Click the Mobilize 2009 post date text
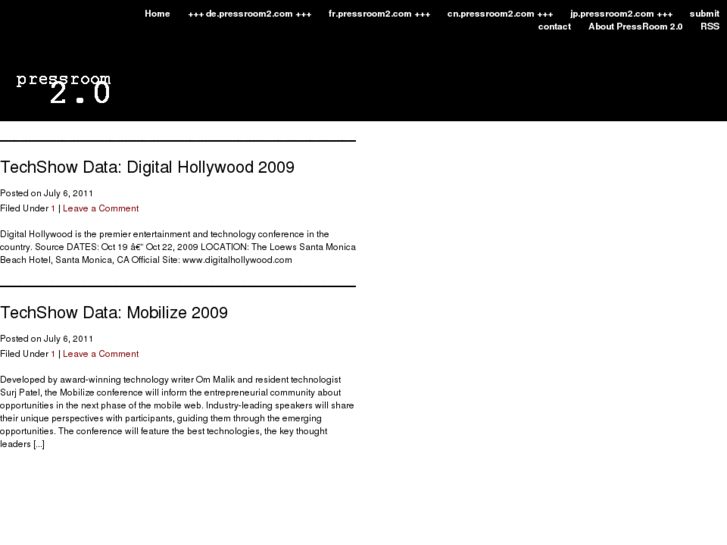Screen dimensions: 727x545 [x=46, y=339]
